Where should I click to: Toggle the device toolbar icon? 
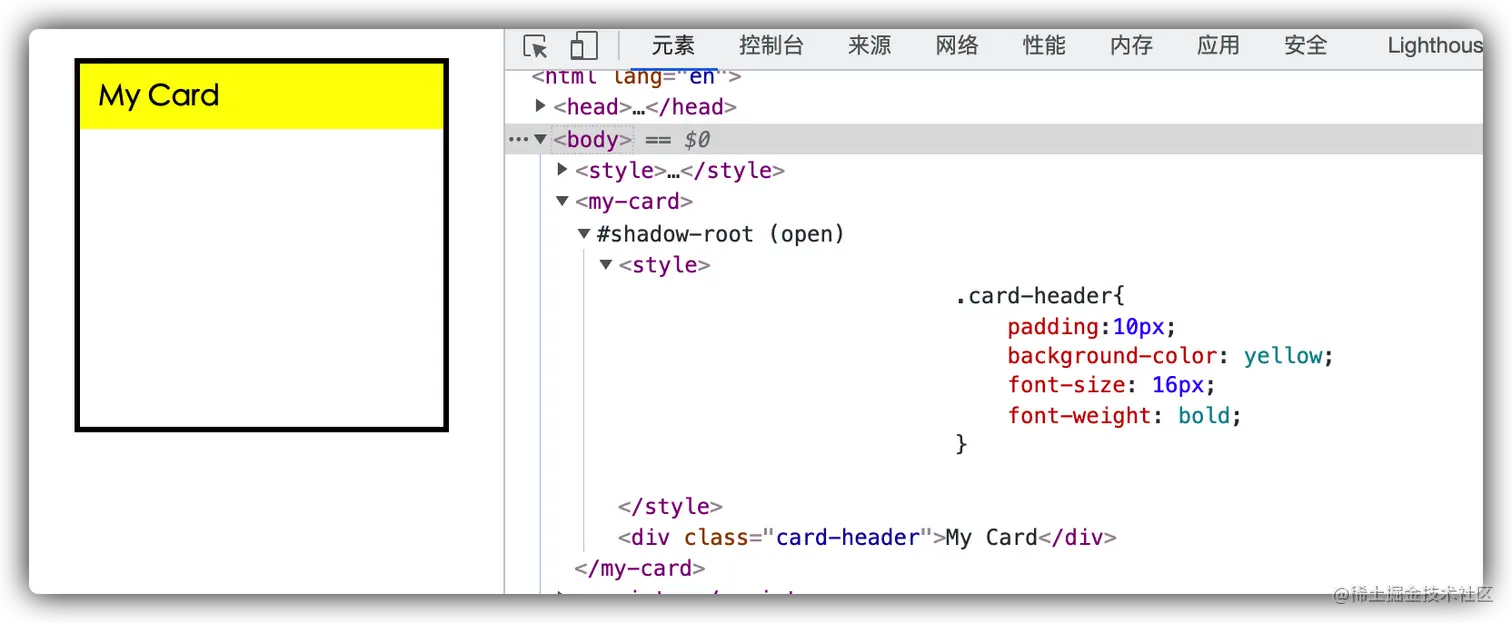pos(584,46)
